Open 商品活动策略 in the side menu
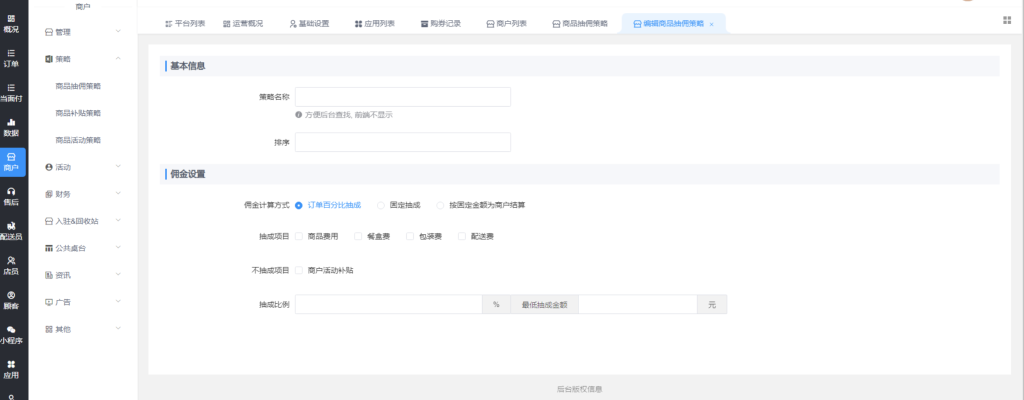Image resolution: width=1024 pixels, height=400 pixels. [78, 140]
